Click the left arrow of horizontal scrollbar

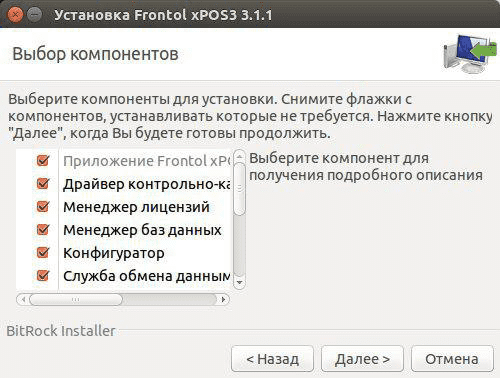[x=23, y=299]
